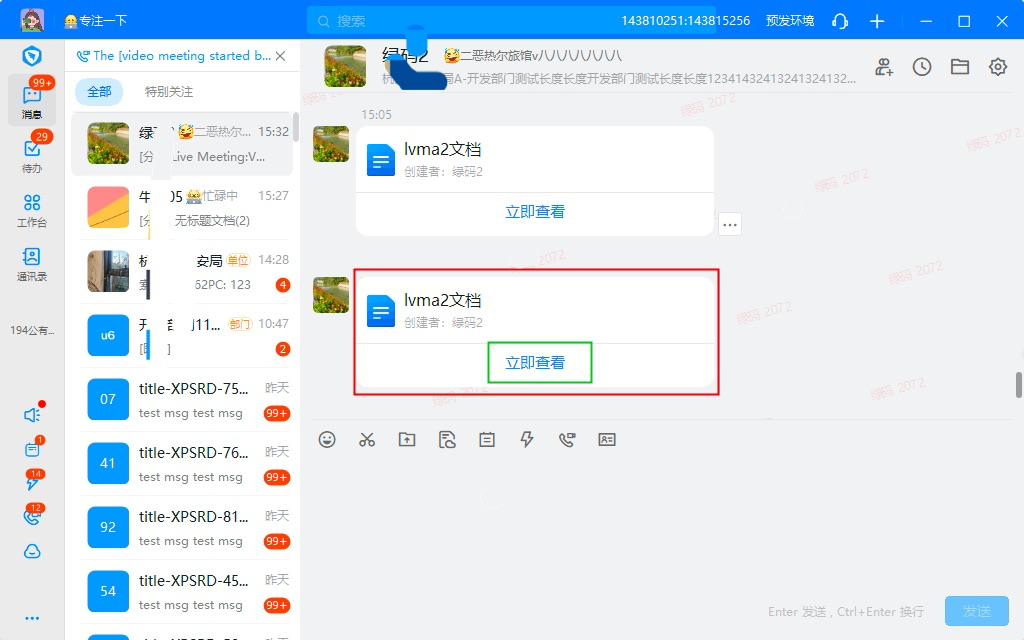This screenshot has width=1024, height=640.
Task: Open chat history clock icon
Action: (922, 67)
